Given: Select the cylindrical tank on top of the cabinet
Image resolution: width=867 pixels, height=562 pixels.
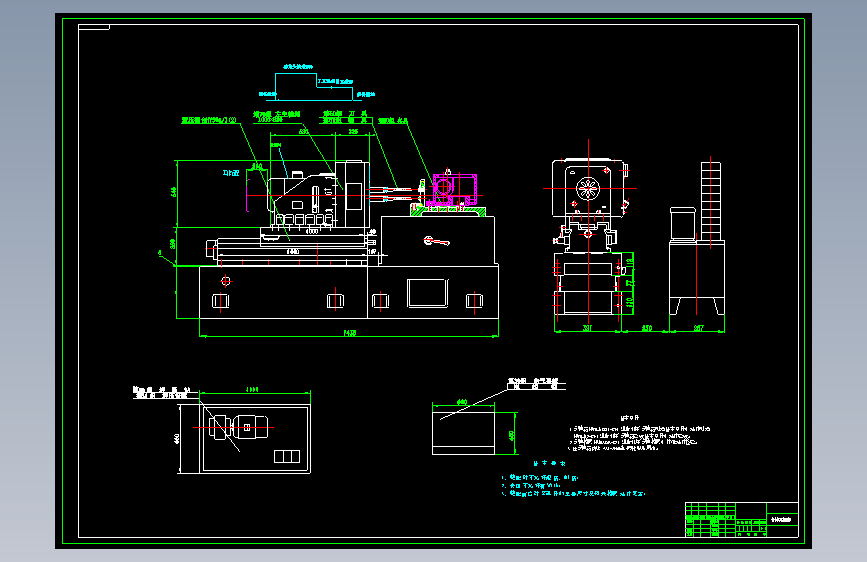Looking at the screenshot, I should click(x=683, y=223).
